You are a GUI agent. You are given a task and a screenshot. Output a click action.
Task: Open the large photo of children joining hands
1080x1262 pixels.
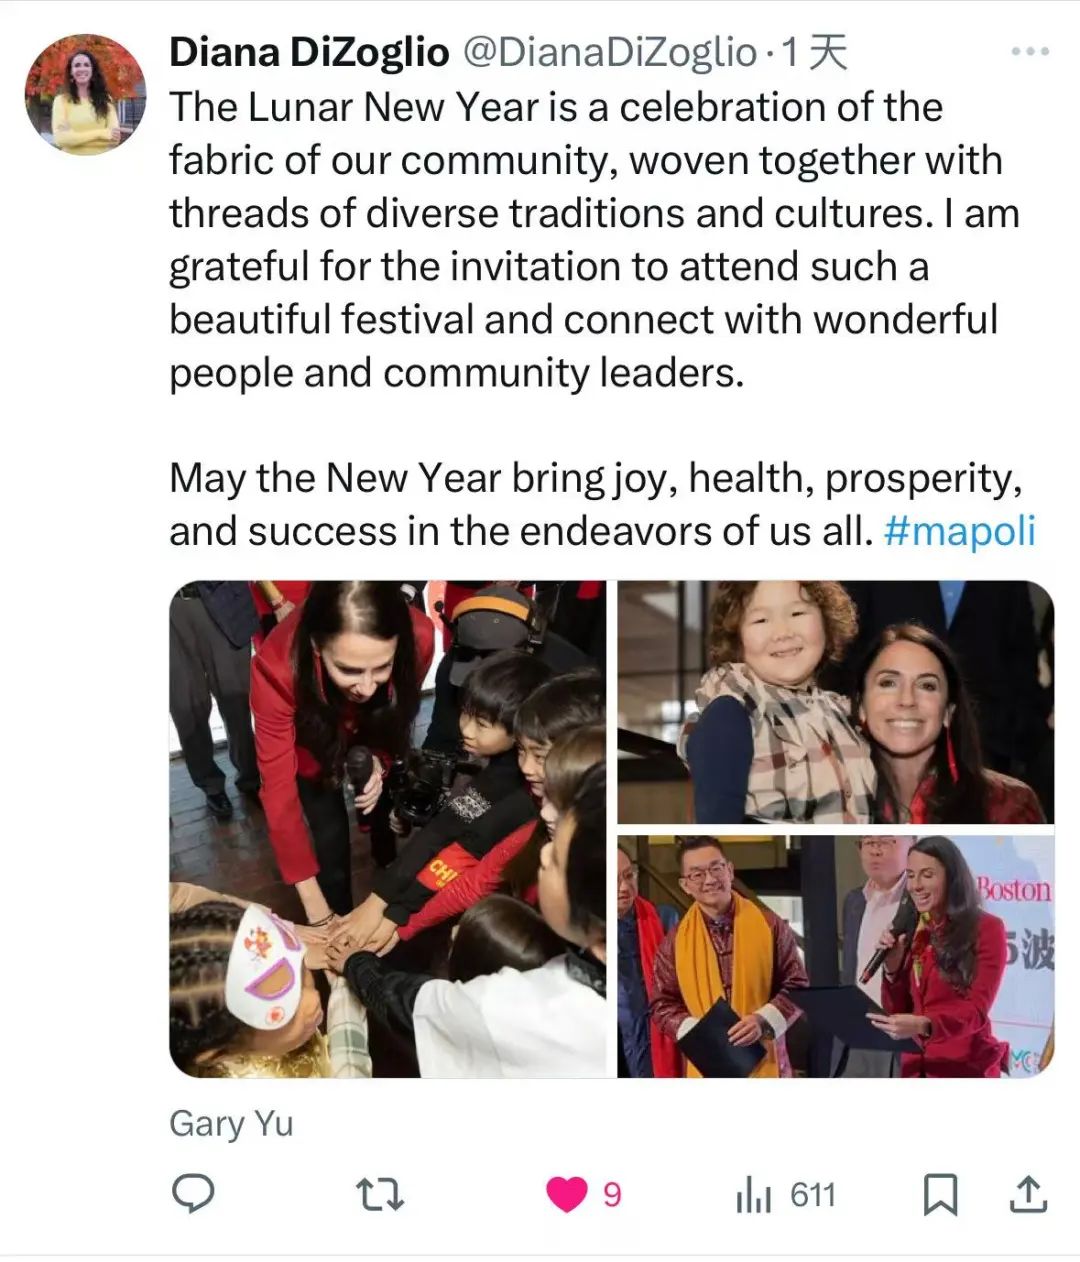[388, 829]
